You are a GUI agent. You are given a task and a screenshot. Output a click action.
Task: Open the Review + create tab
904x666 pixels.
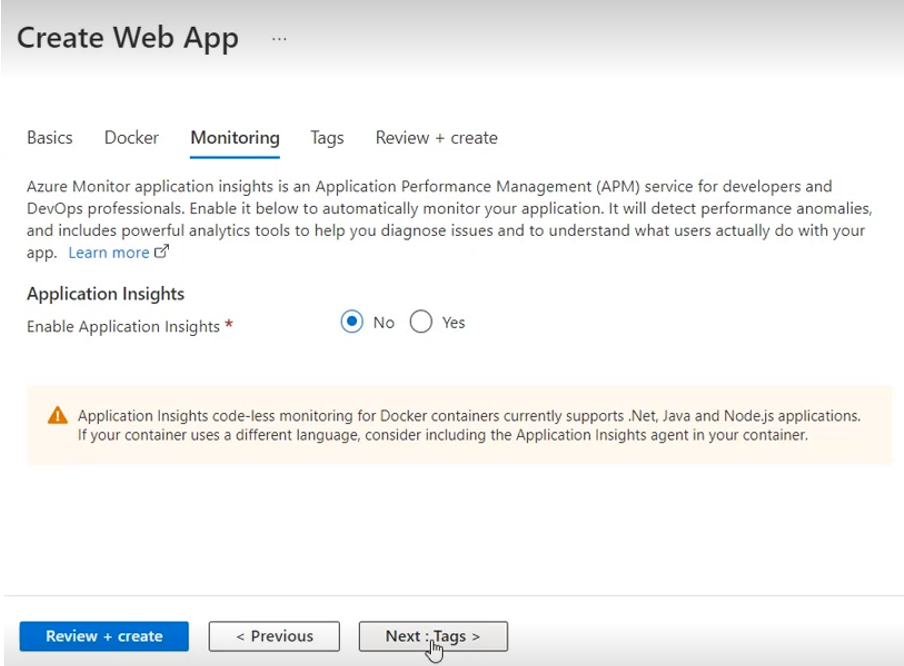[x=436, y=138]
